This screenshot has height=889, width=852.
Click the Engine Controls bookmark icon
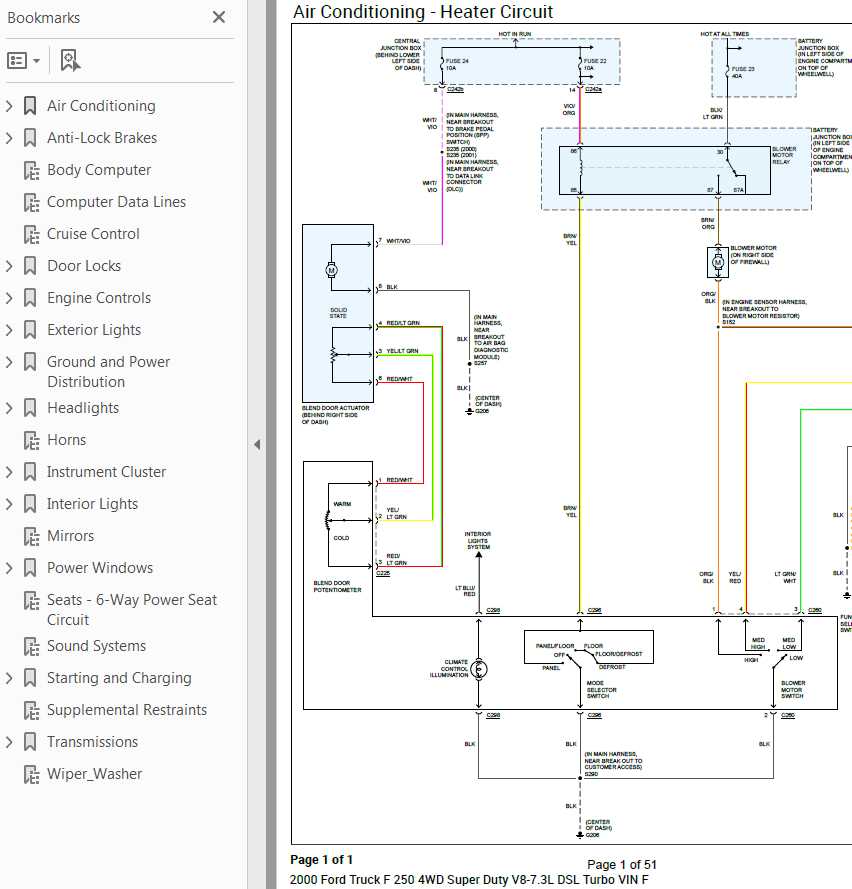coord(30,298)
